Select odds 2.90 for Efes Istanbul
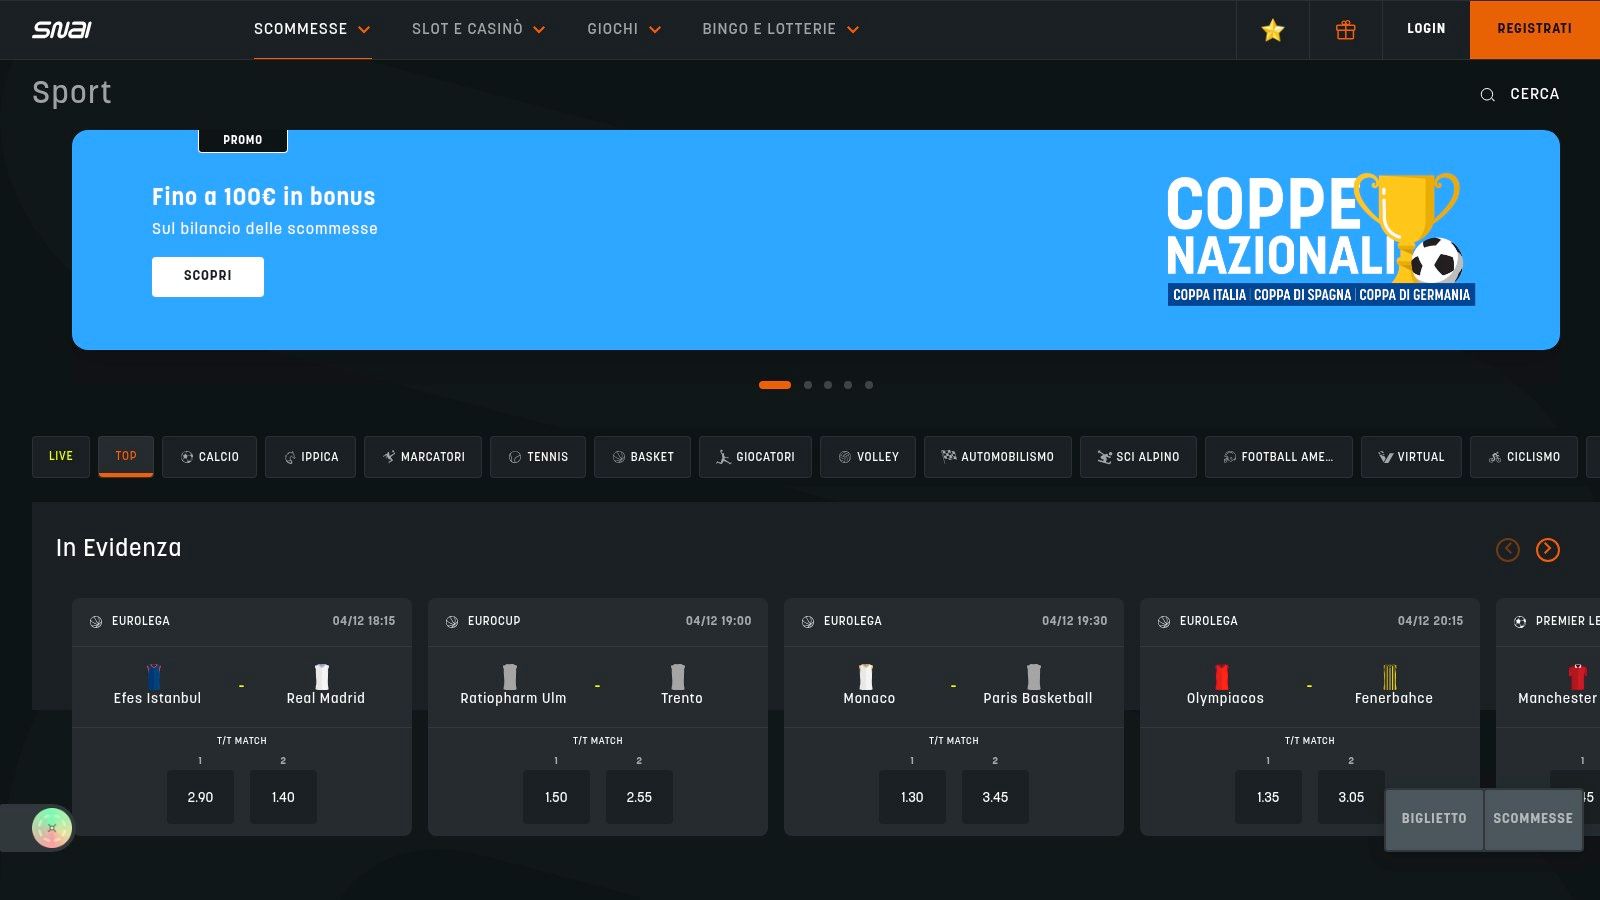This screenshot has height=900, width=1600. click(200, 797)
